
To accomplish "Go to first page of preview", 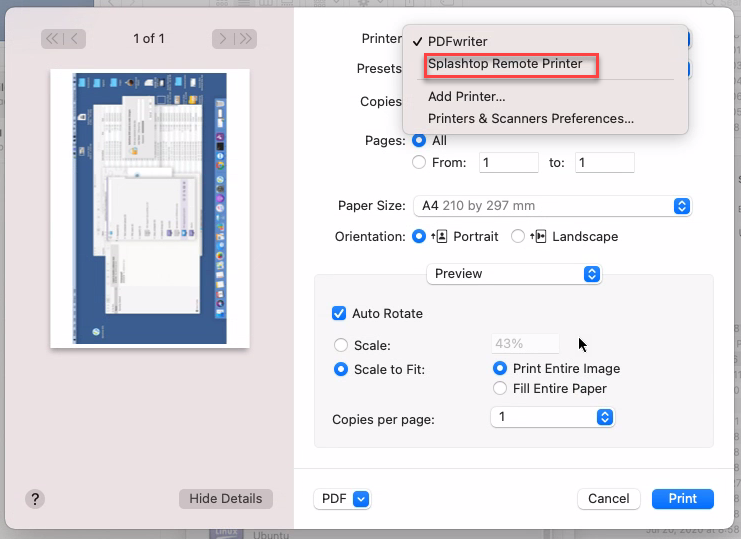I will [52, 39].
